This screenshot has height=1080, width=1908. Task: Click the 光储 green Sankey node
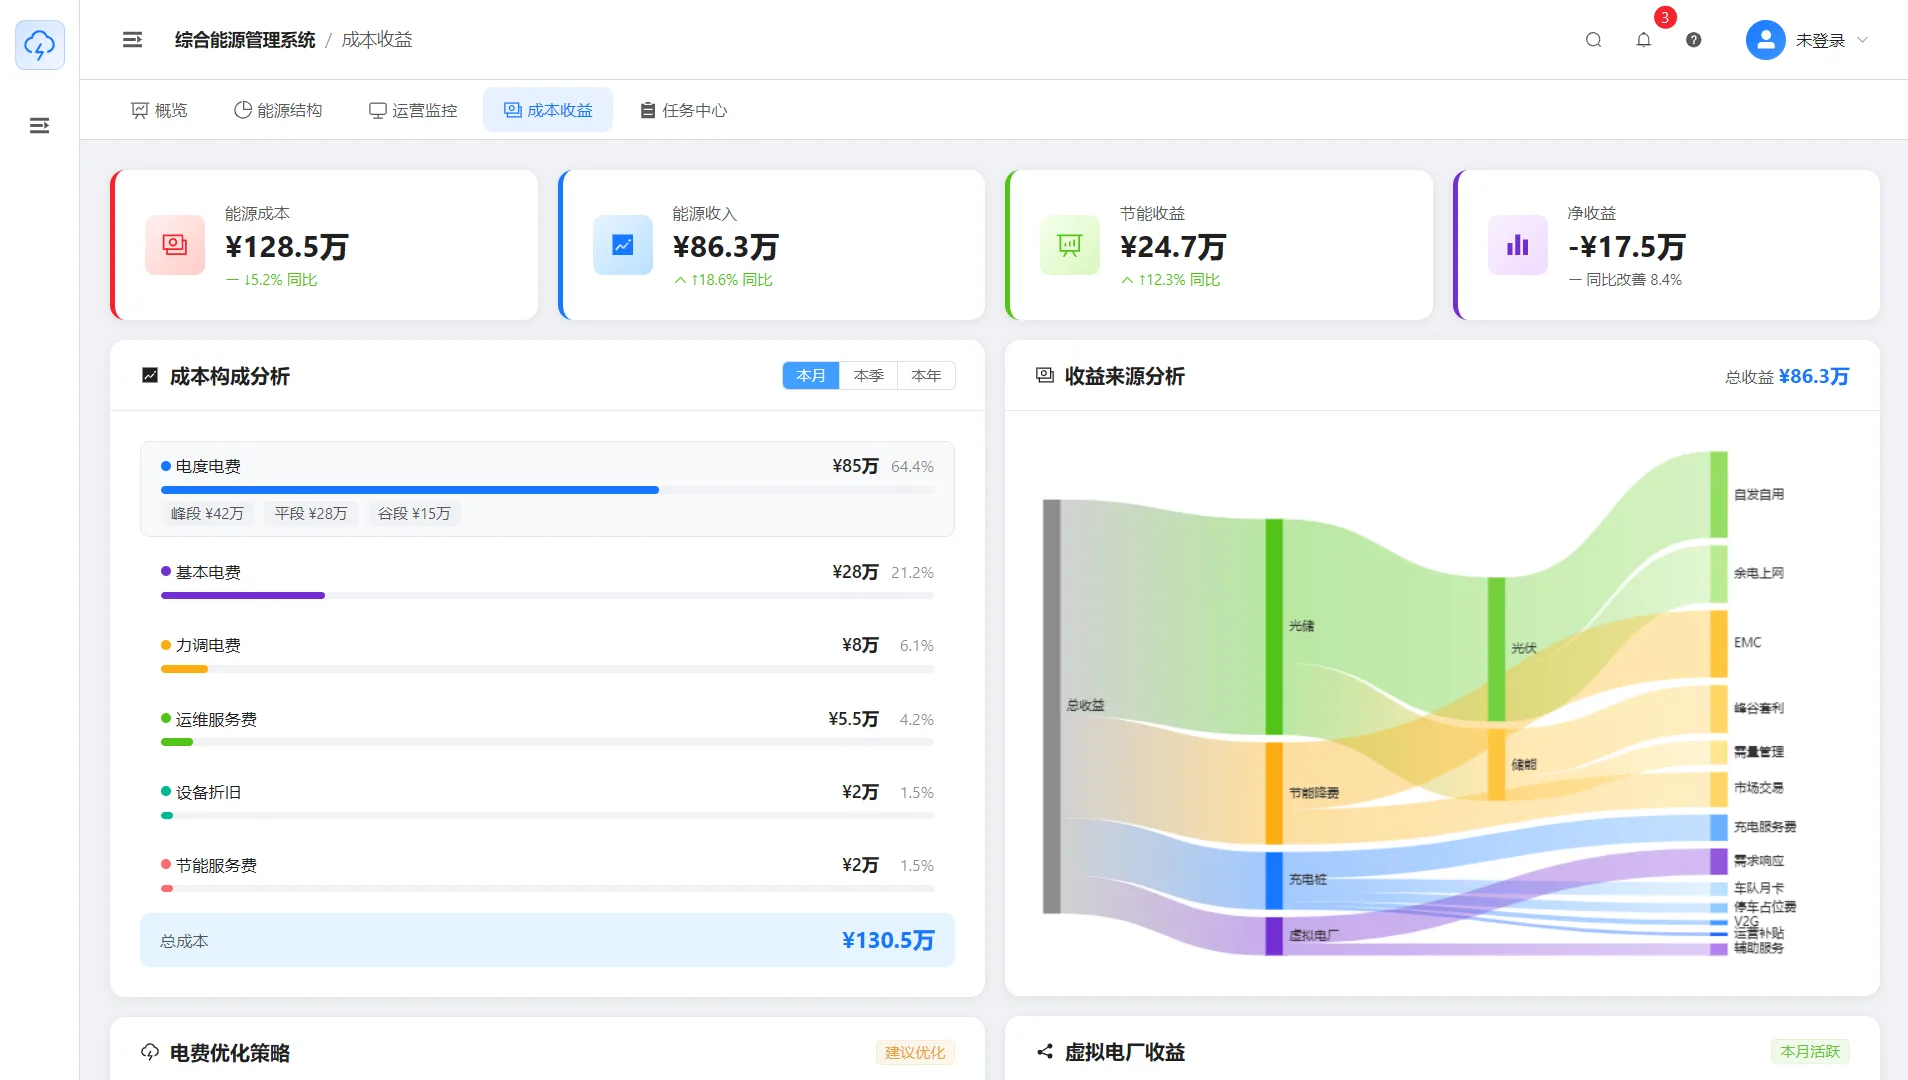point(1274,627)
